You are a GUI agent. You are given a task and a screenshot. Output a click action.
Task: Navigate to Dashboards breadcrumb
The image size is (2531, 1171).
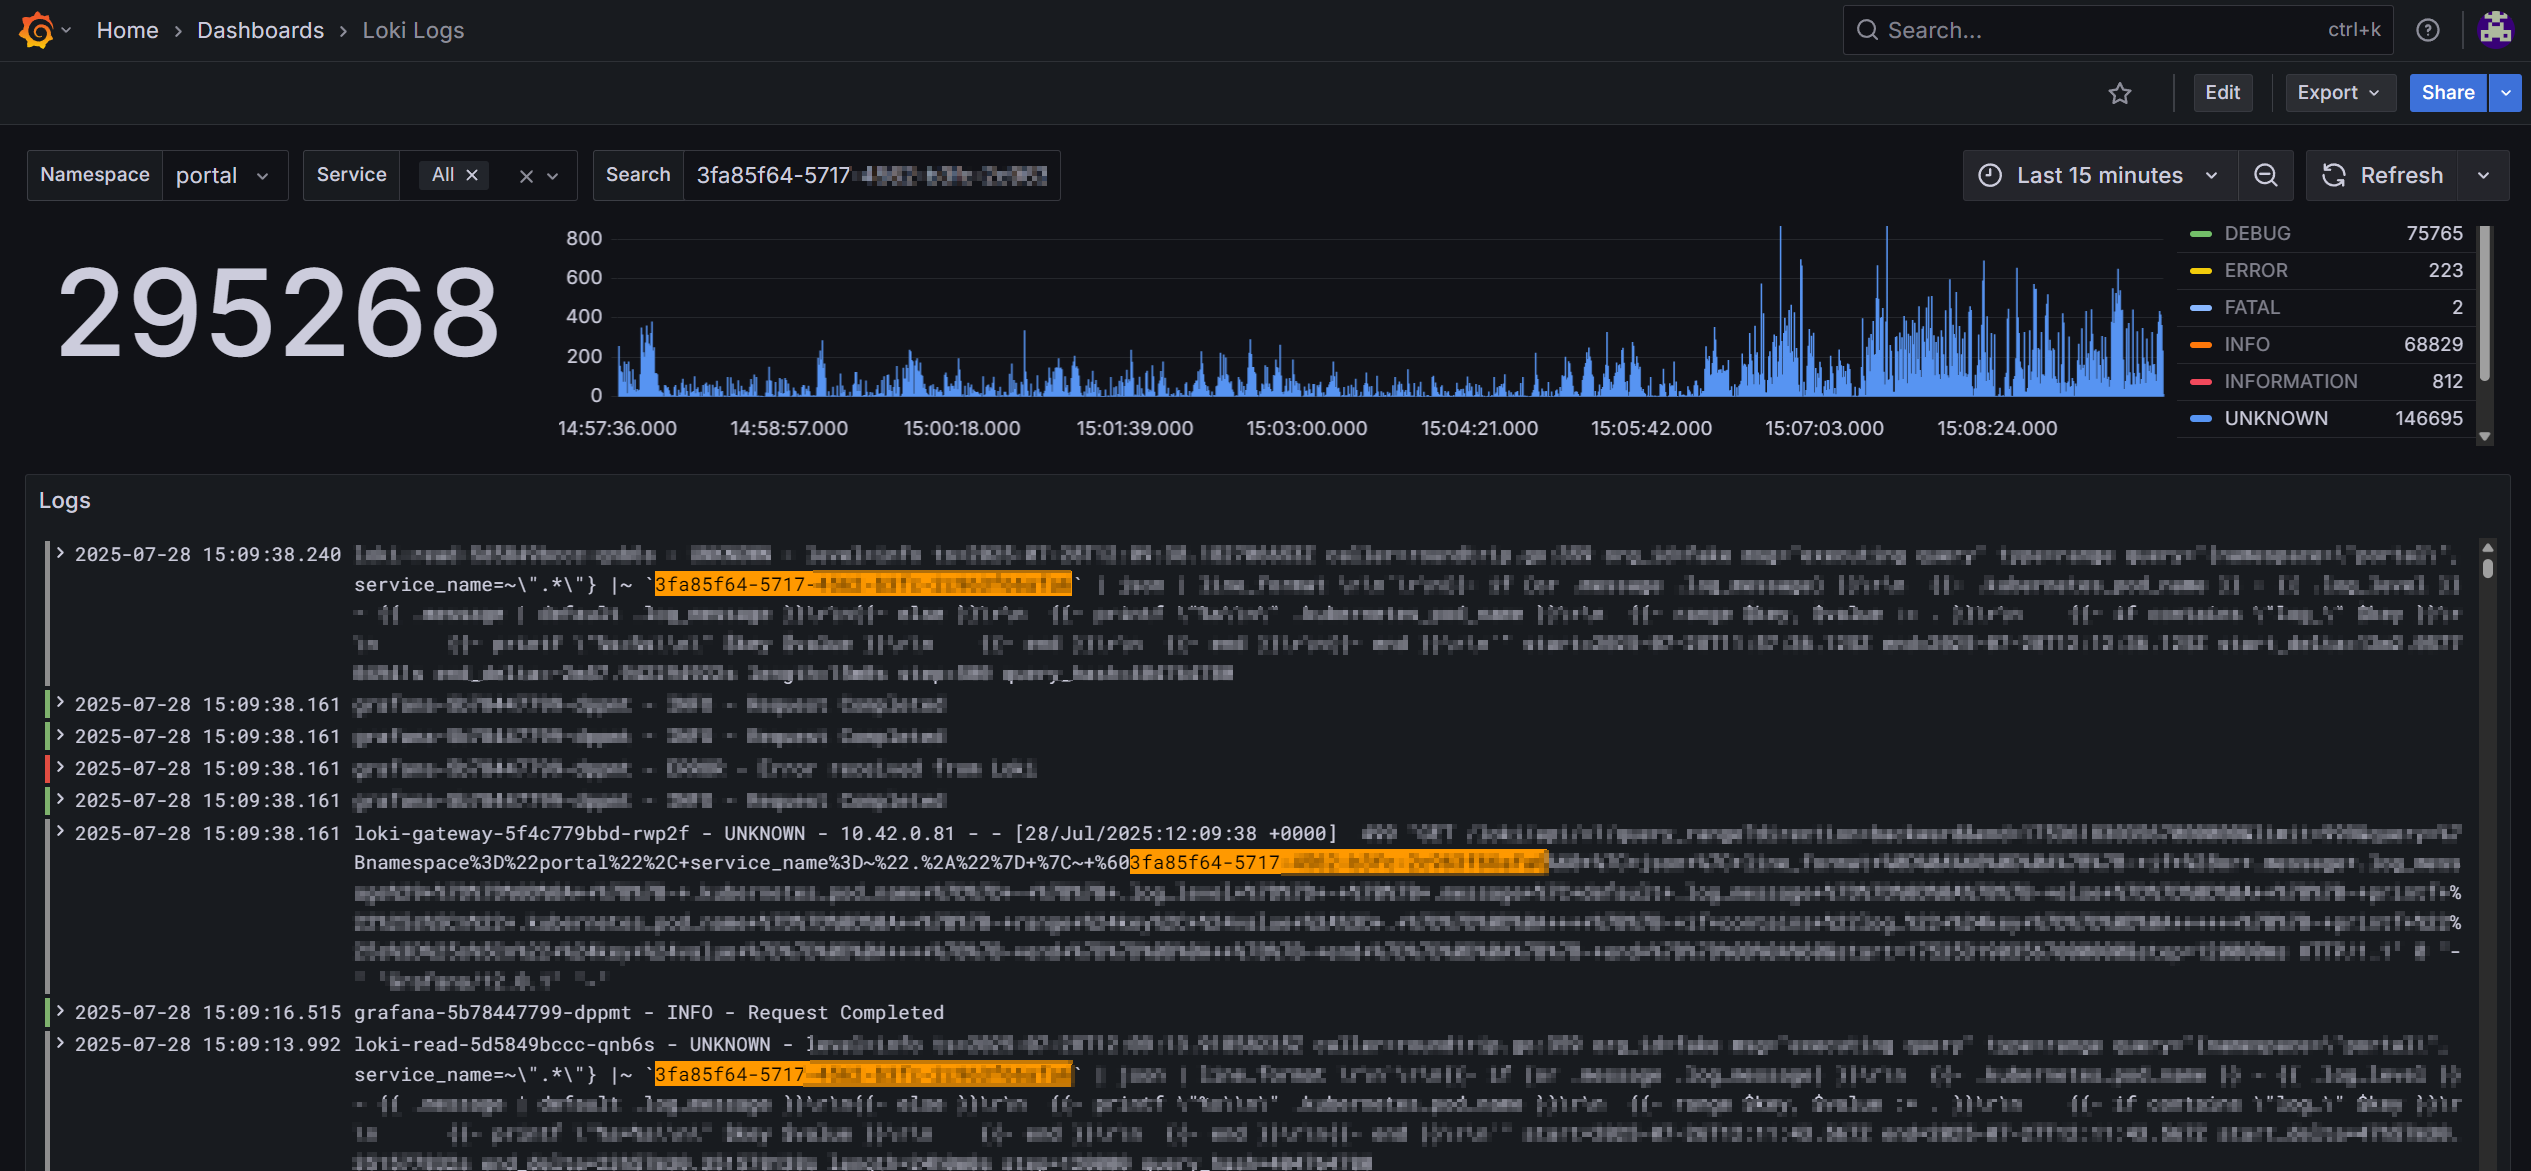coord(260,30)
